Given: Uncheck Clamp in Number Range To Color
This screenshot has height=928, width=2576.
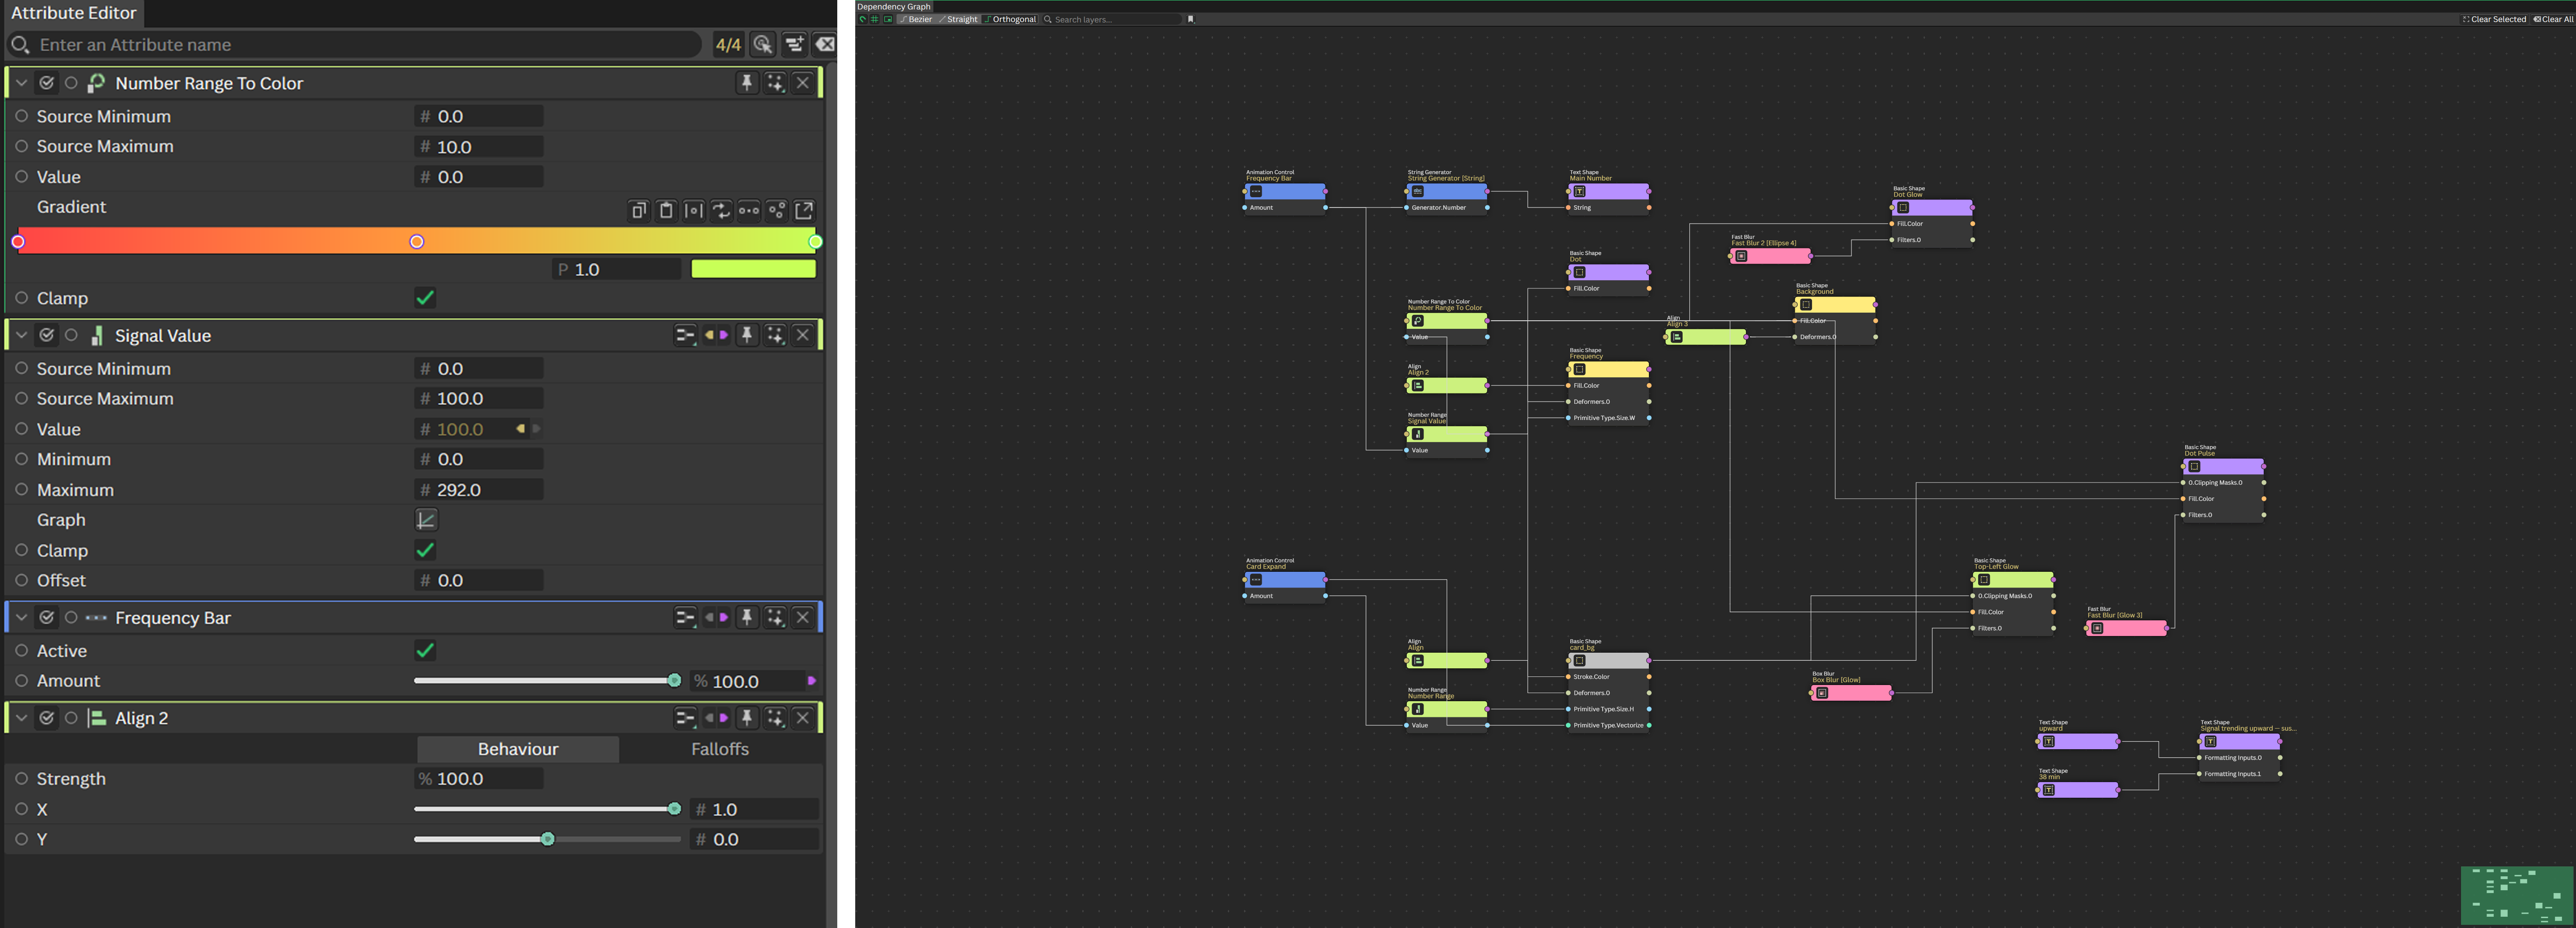Looking at the screenshot, I should [x=425, y=298].
